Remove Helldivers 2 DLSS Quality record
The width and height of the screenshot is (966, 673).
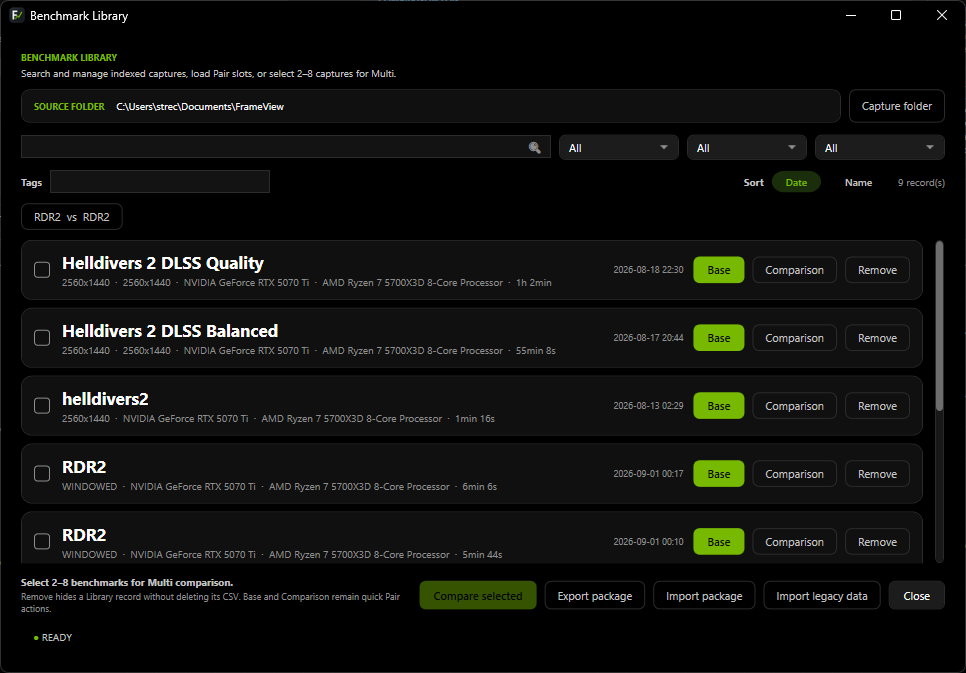click(x=877, y=270)
